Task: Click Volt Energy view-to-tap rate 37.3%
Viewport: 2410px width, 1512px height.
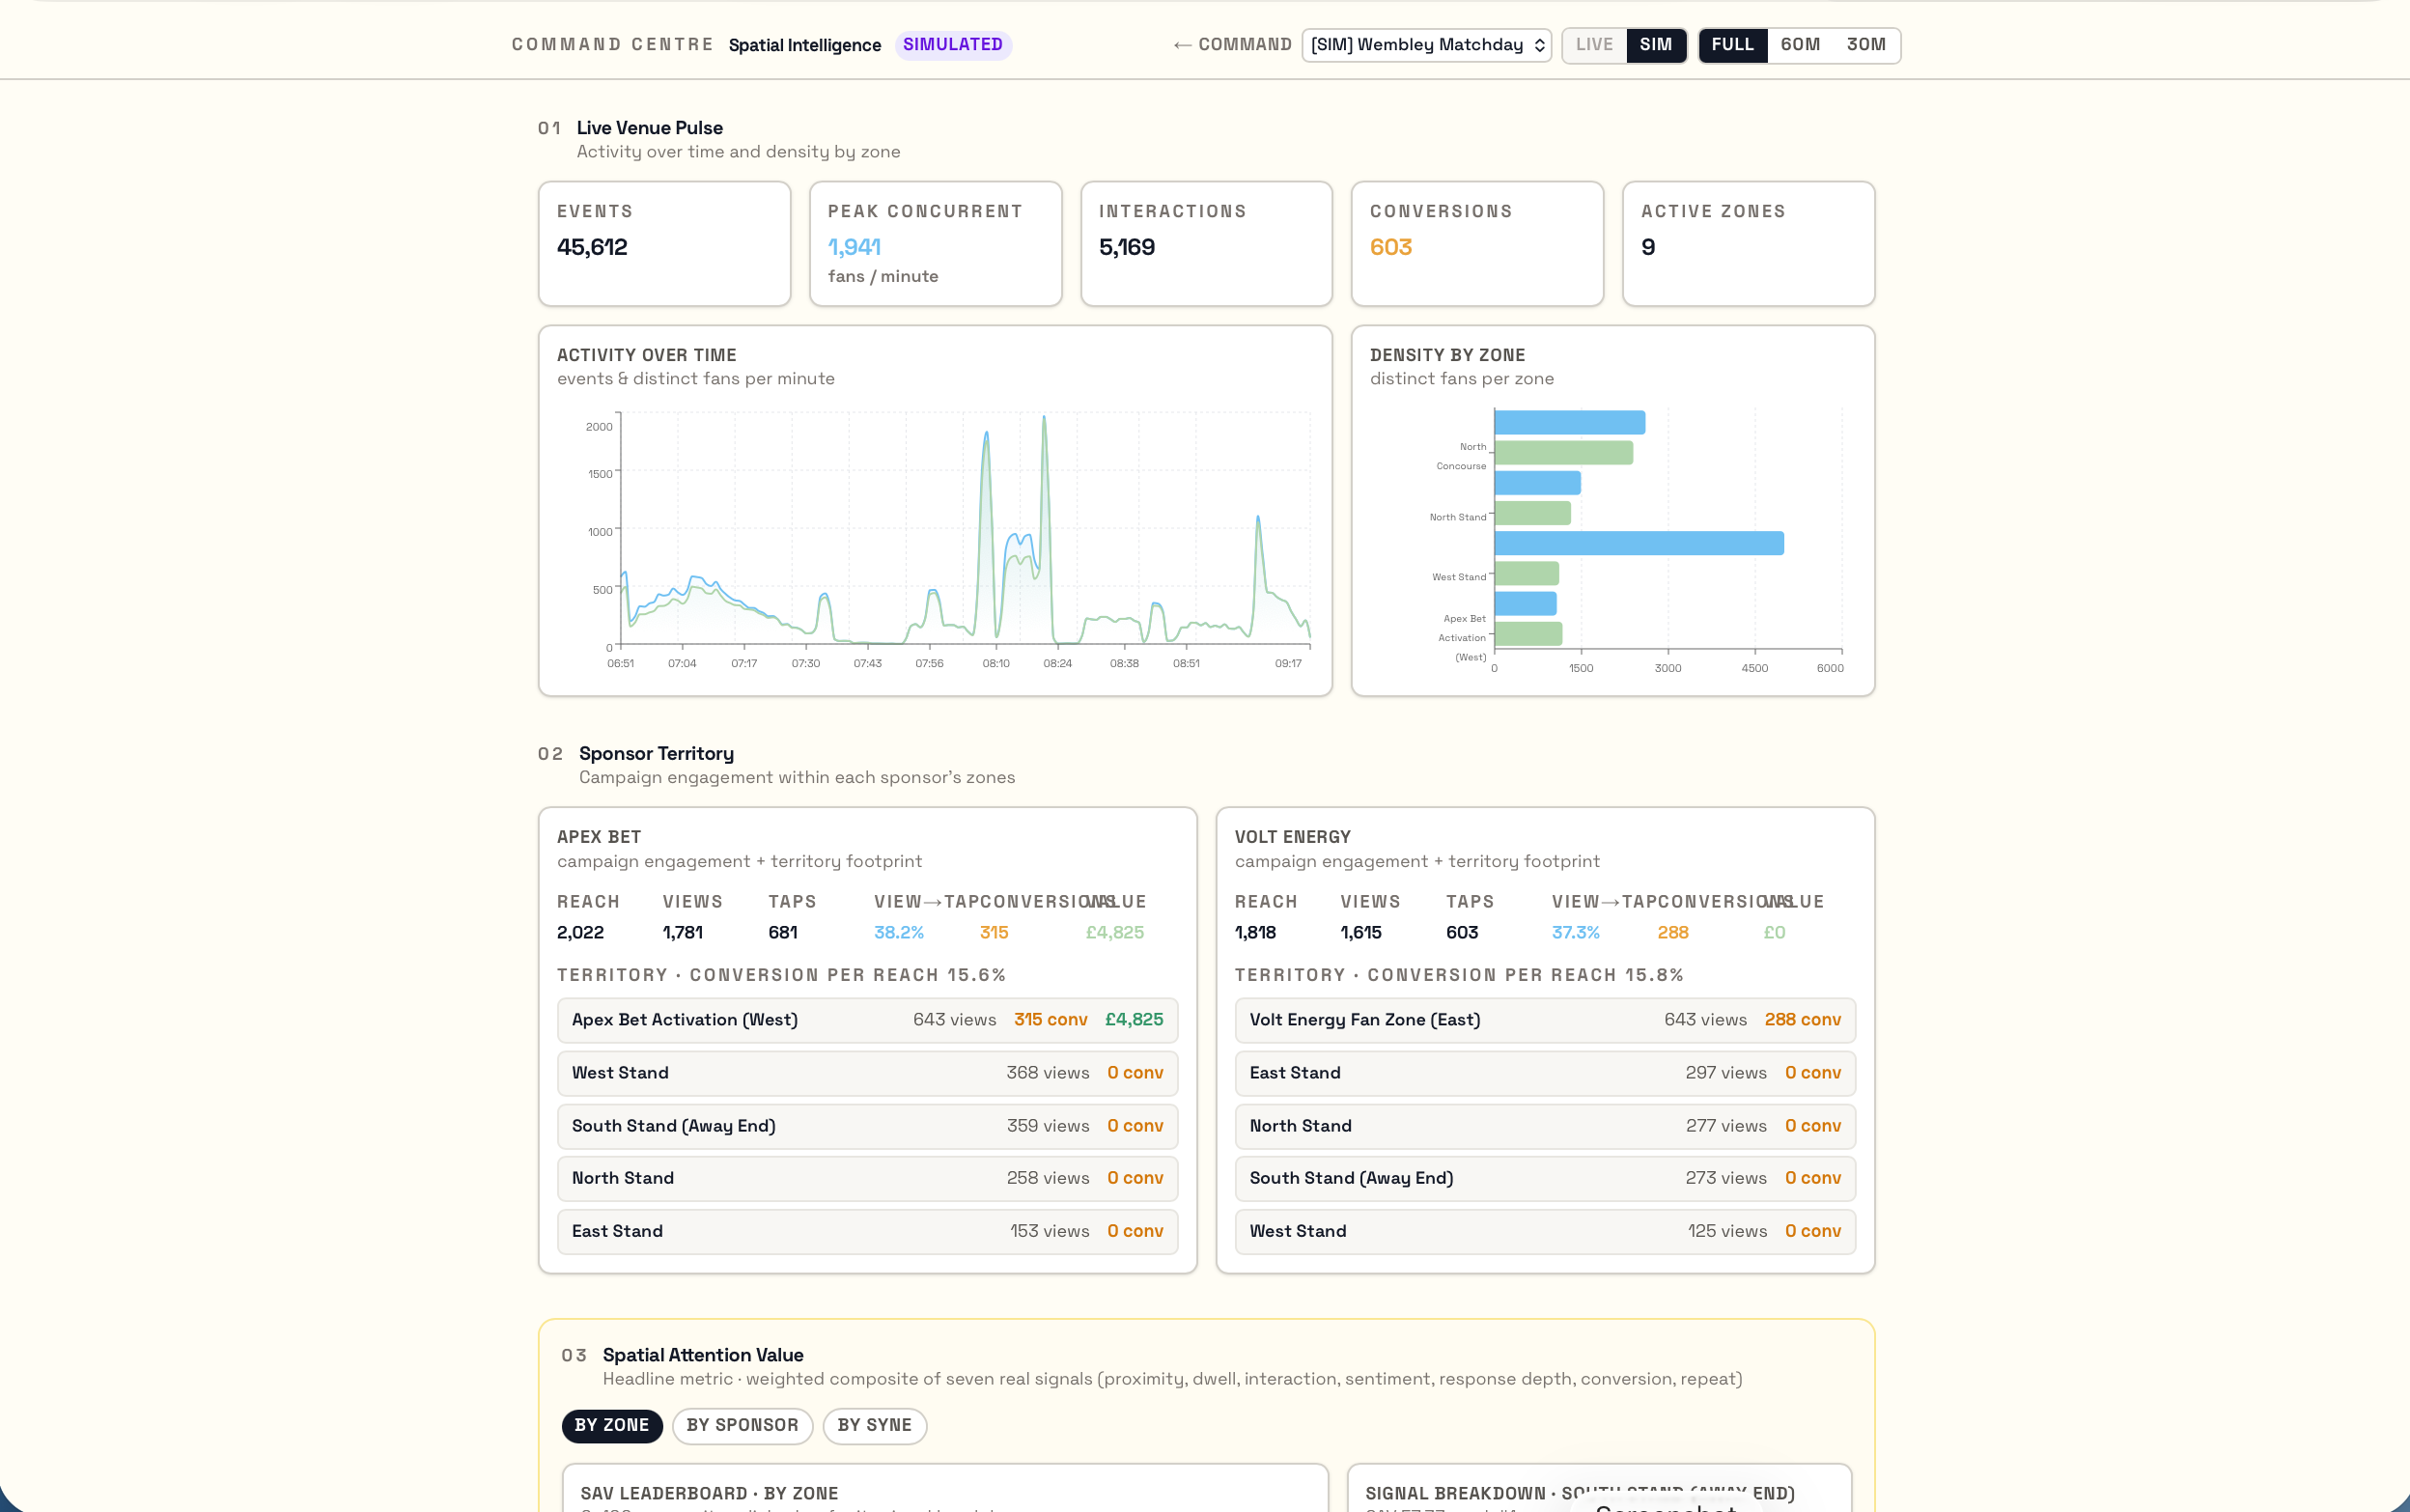Action: pyautogui.click(x=1575, y=932)
